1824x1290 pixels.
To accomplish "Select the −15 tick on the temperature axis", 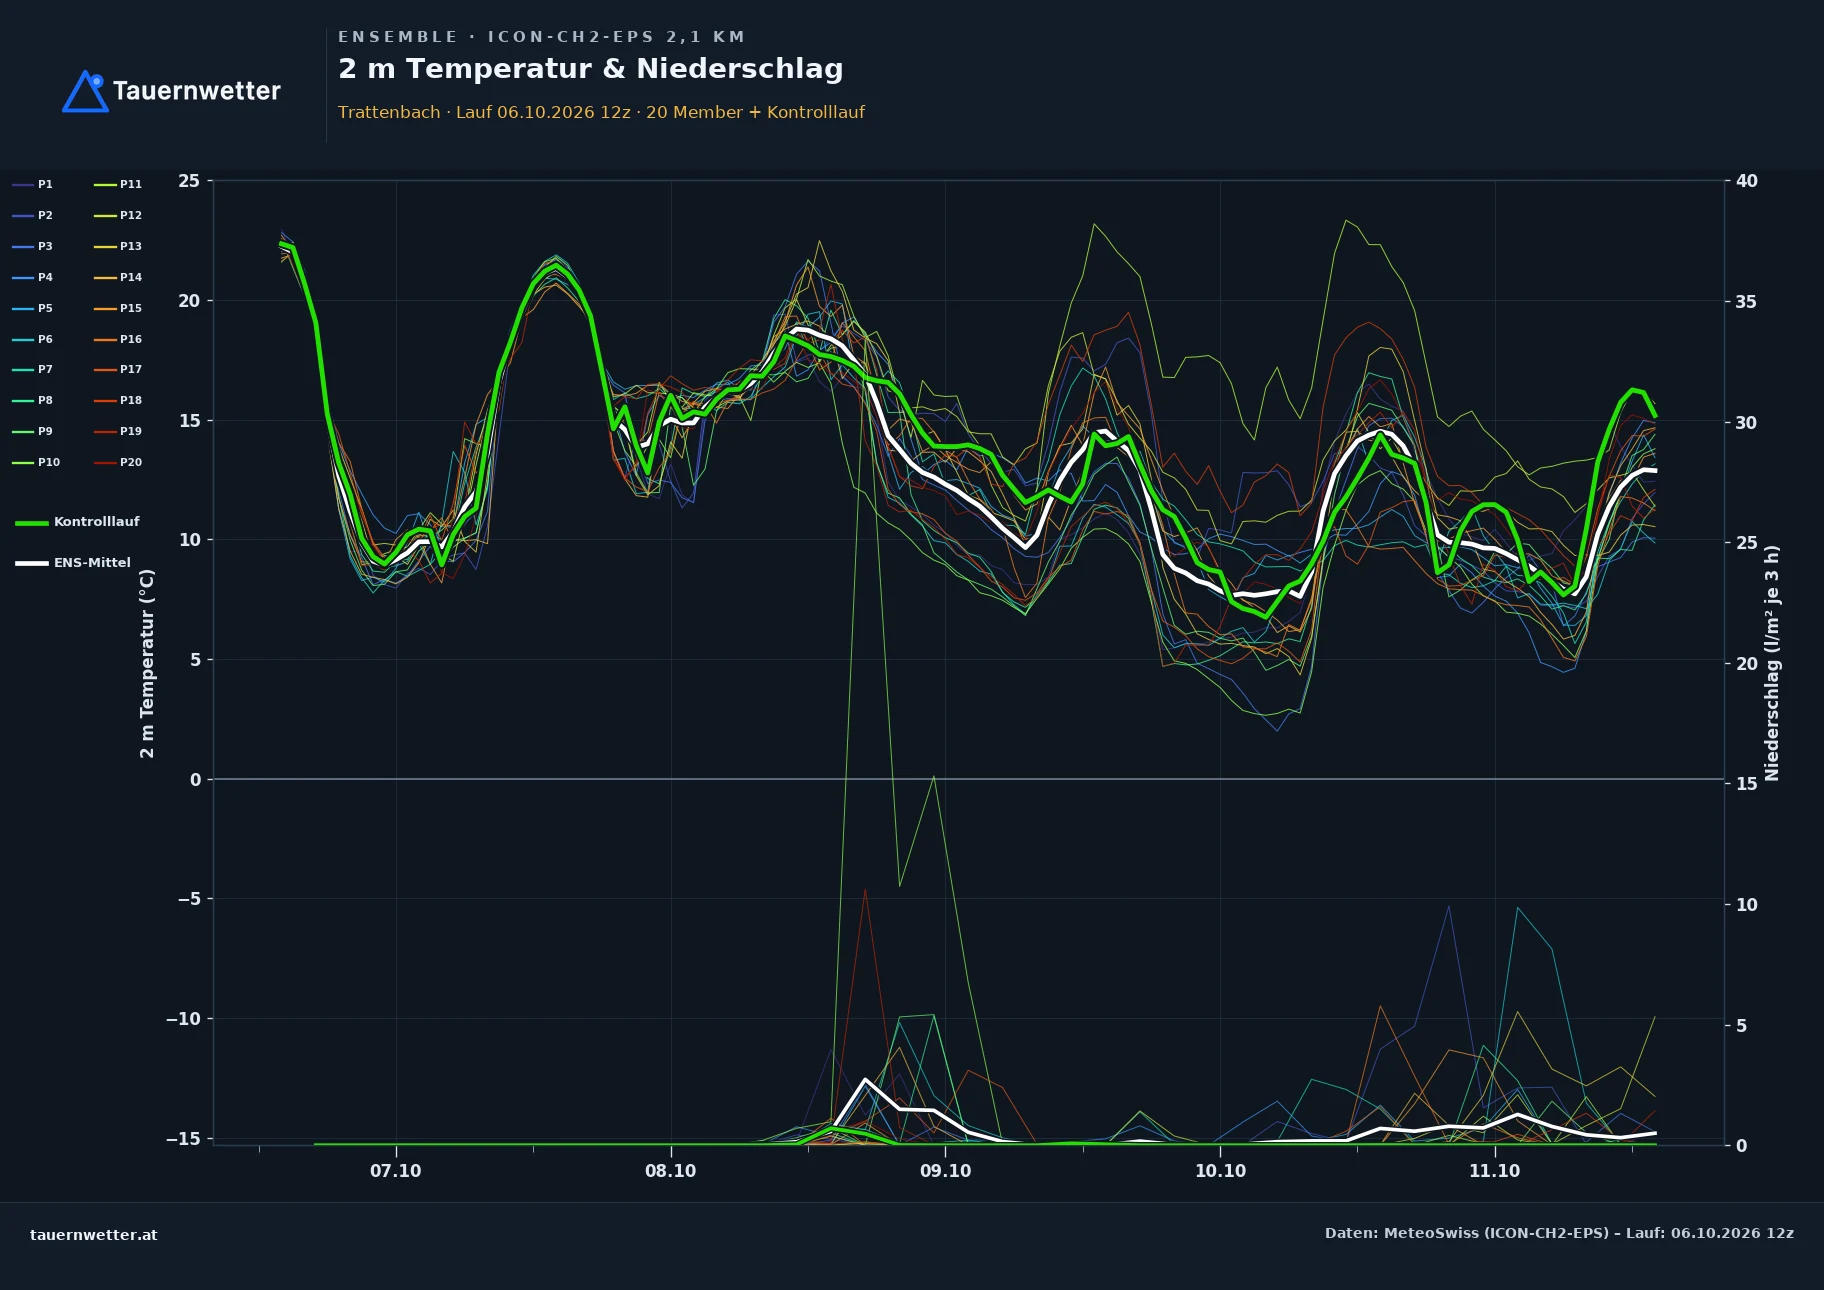I will 183,1139.
